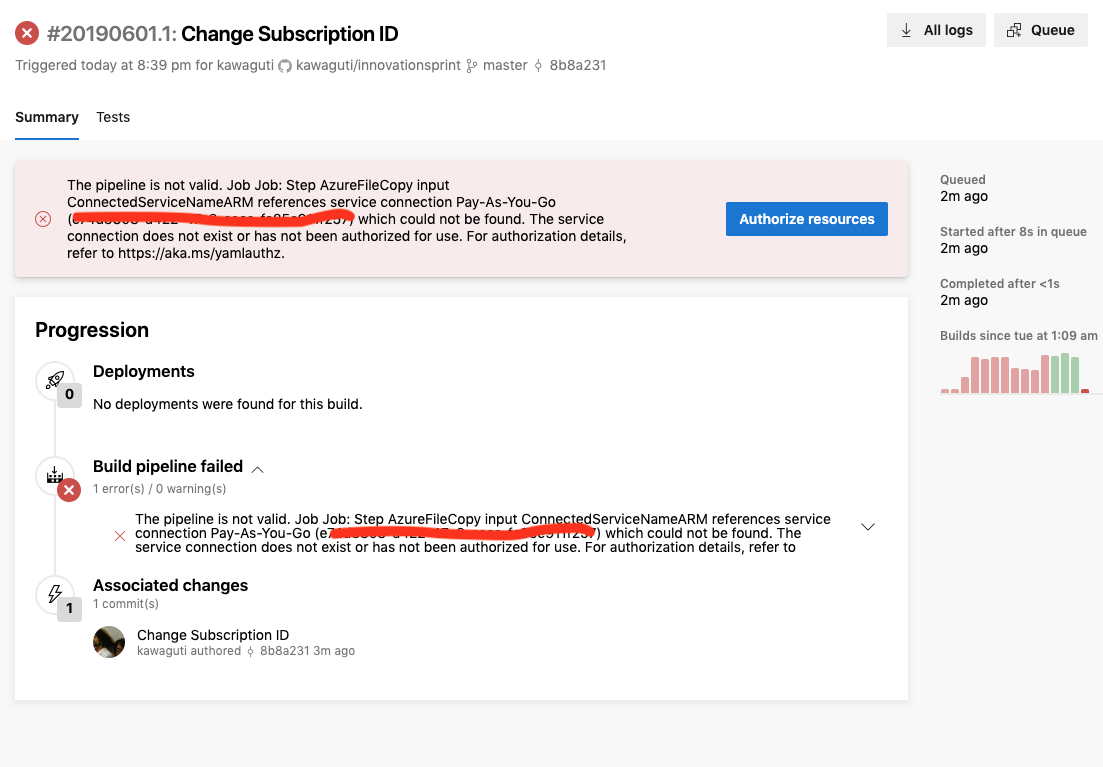The width and height of the screenshot is (1103, 767).
Task: Click the error icon in pink banner
Action: (x=43, y=219)
